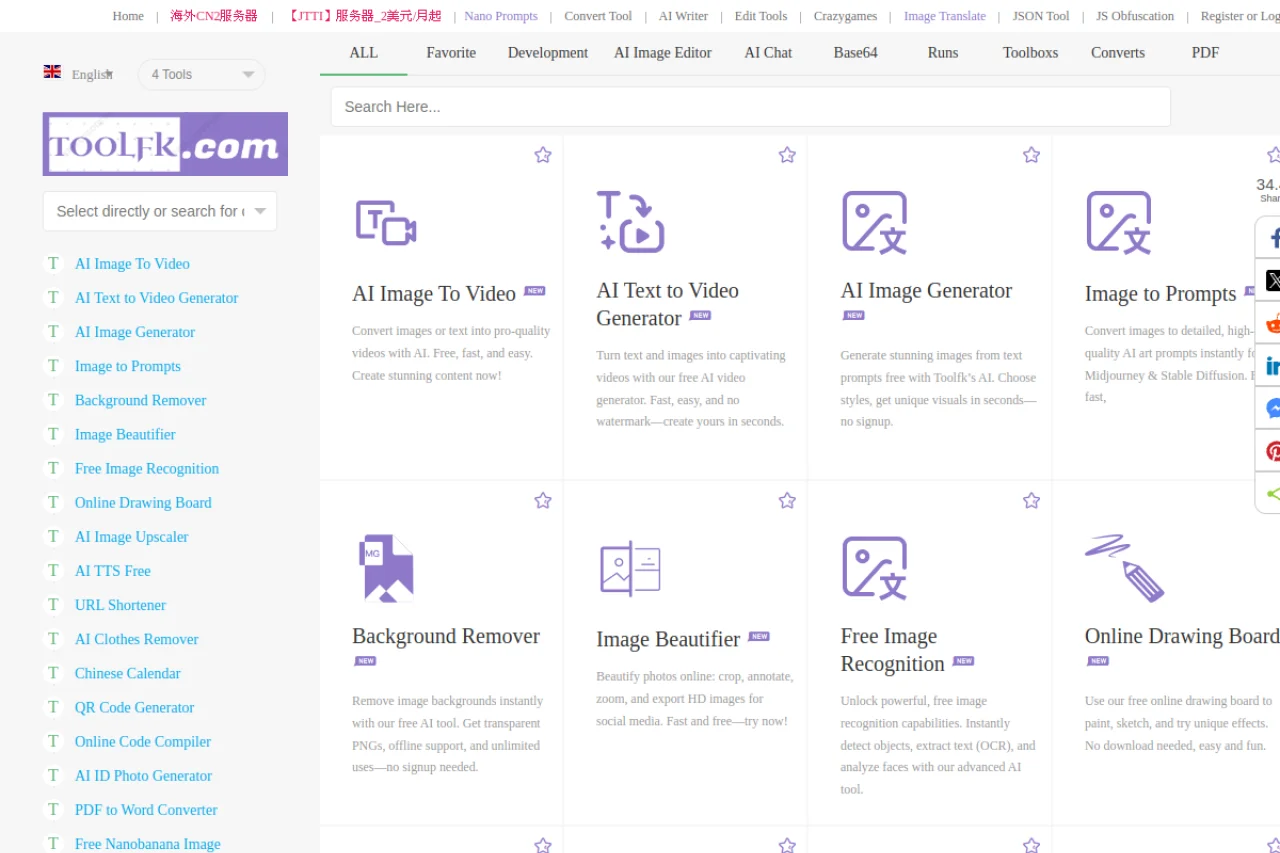Open sidebar link AI Image To Video
The width and height of the screenshot is (1280, 853).
point(132,264)
